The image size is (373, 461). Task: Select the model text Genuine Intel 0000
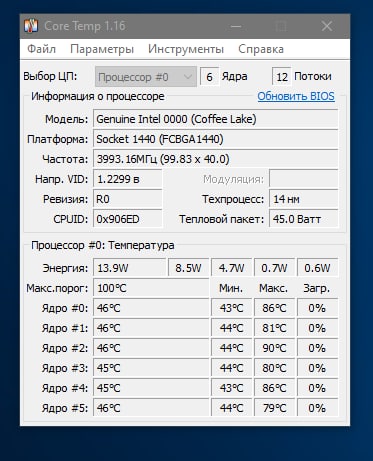coord(142,119)
